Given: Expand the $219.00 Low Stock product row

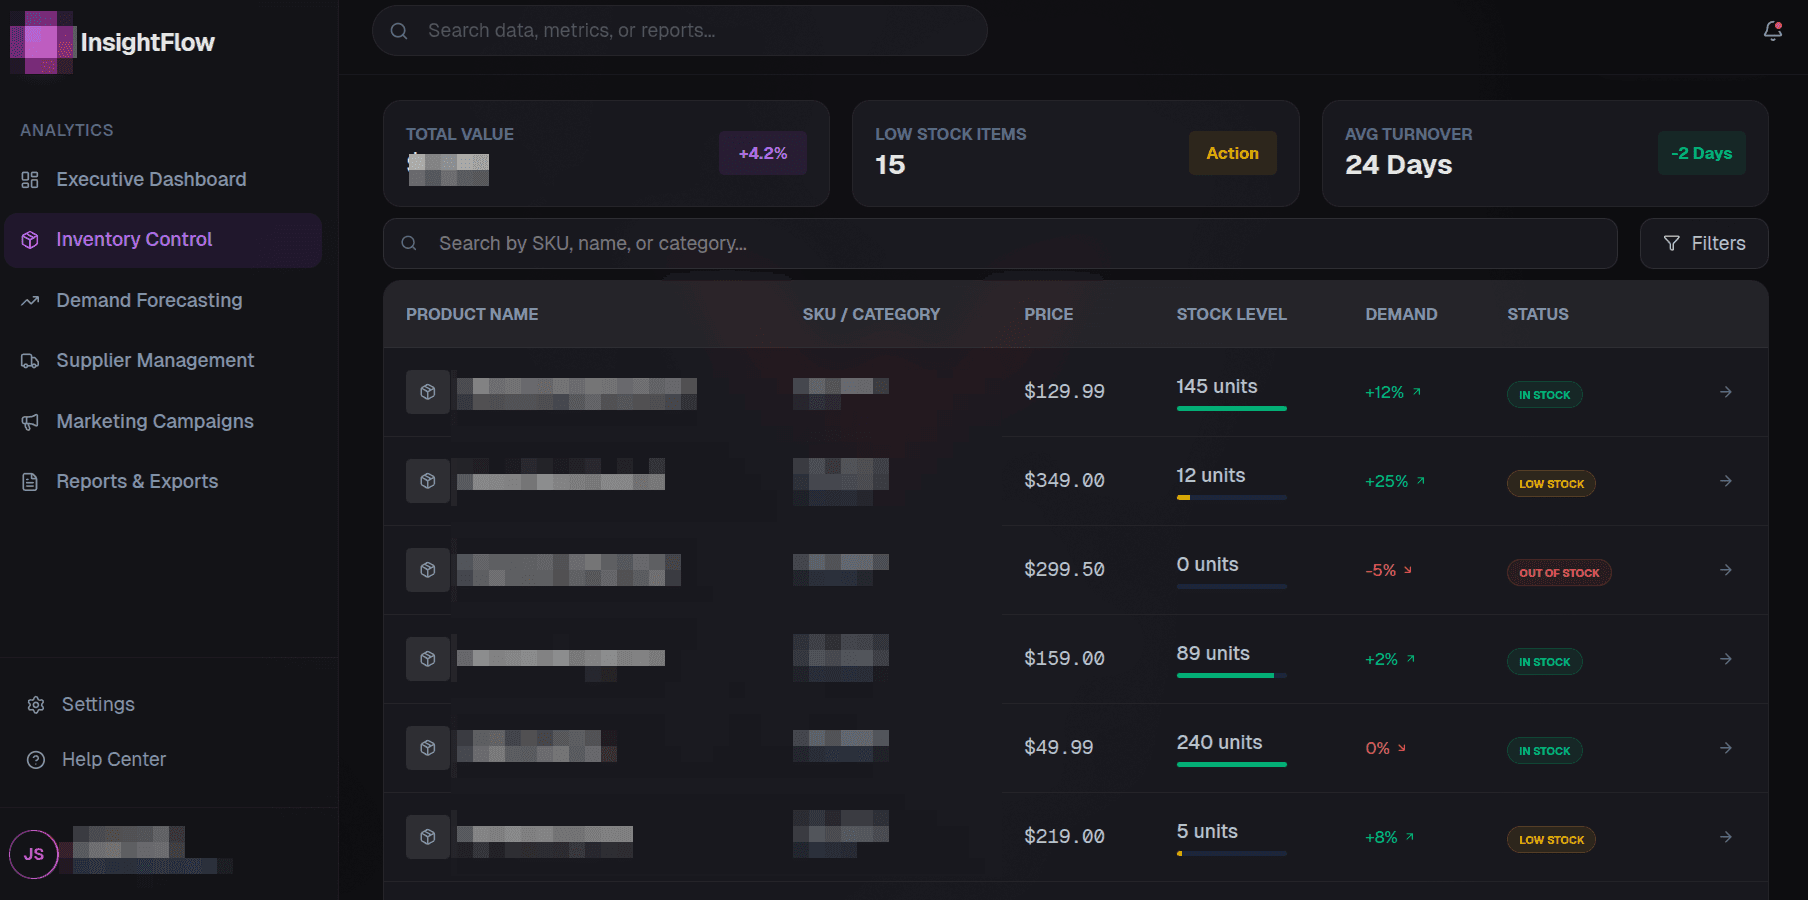Looking at the screenshot, I should click(1725, 837).
